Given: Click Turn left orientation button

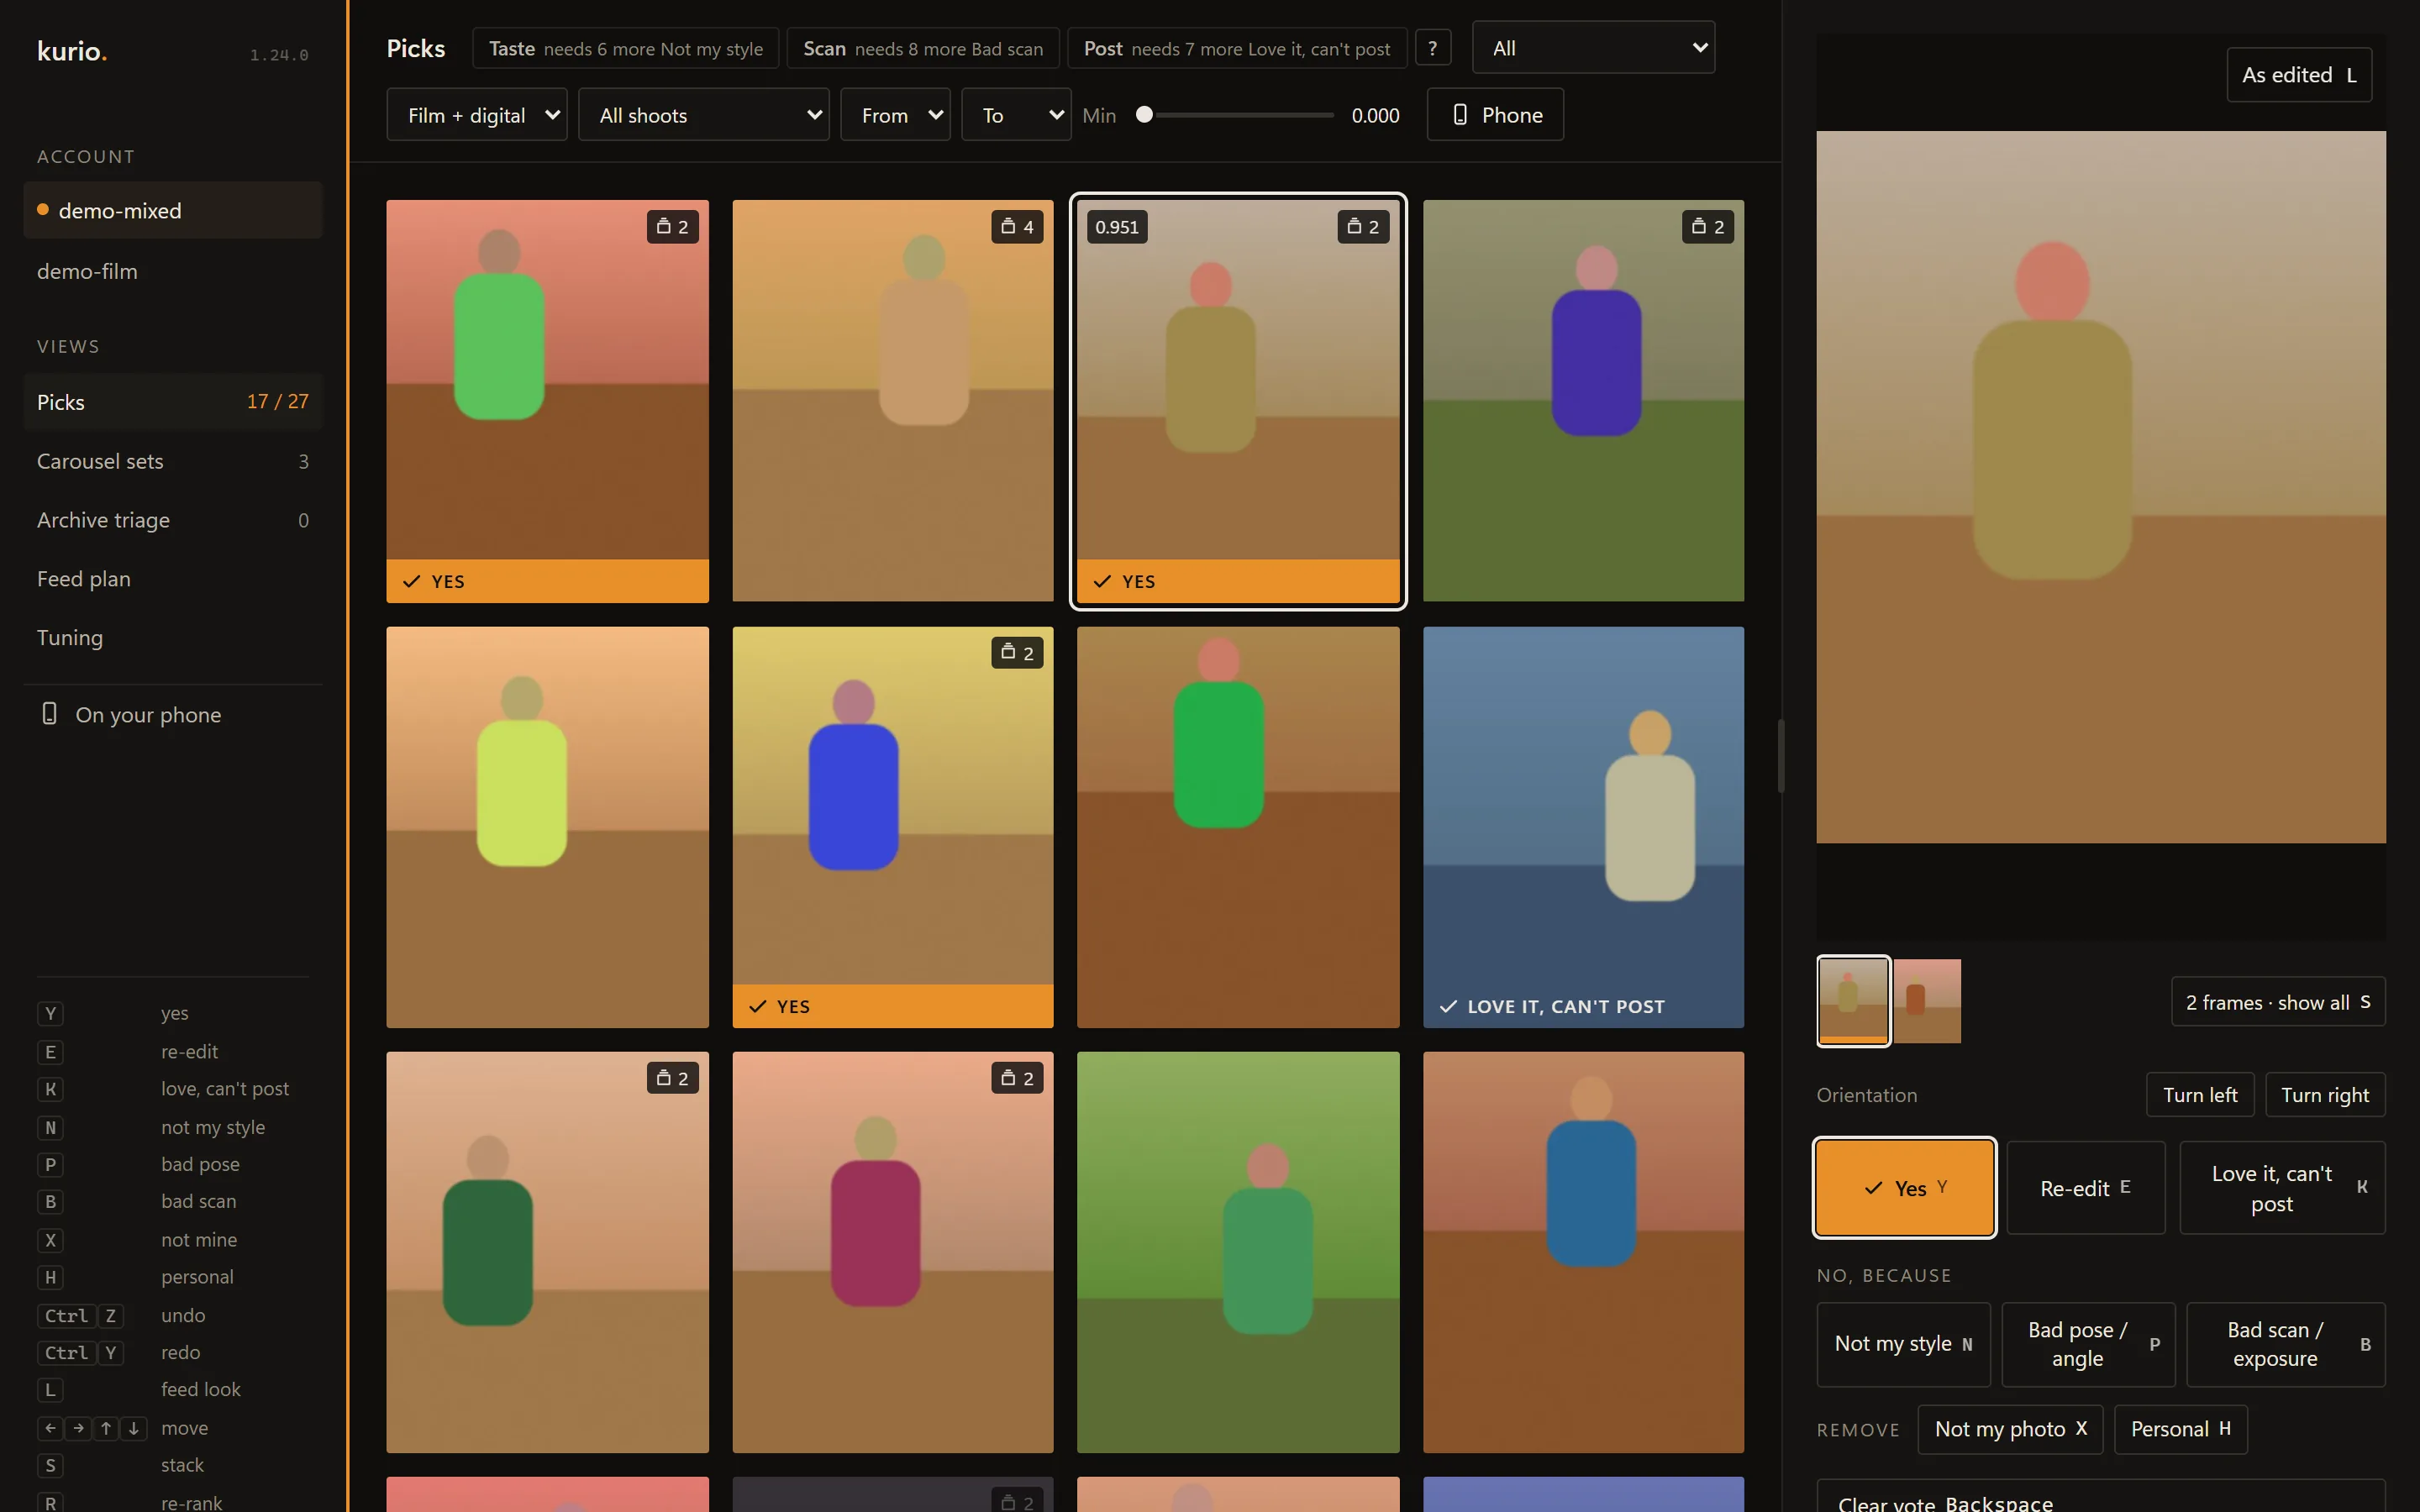Looking at the screenshot, I should point(2200,1095).
